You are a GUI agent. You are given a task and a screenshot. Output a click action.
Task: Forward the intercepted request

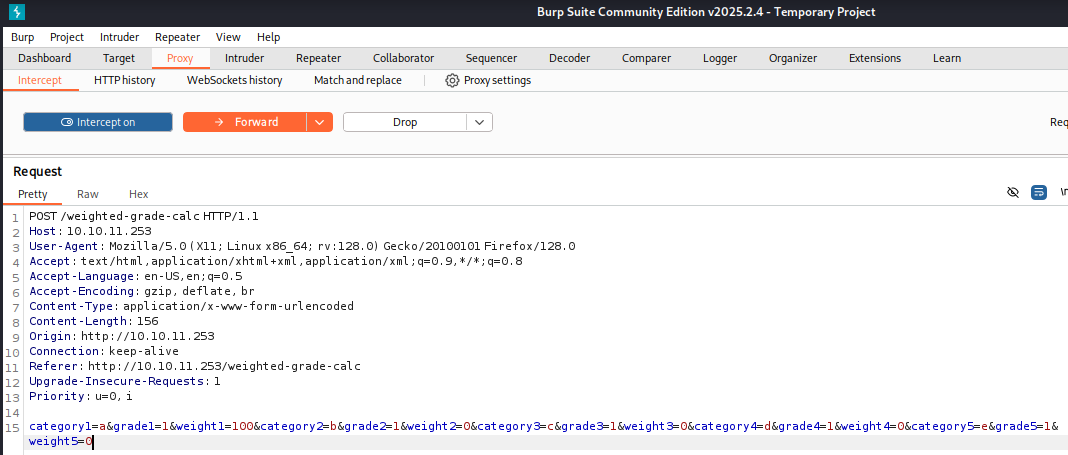click(x=244, y=122)
